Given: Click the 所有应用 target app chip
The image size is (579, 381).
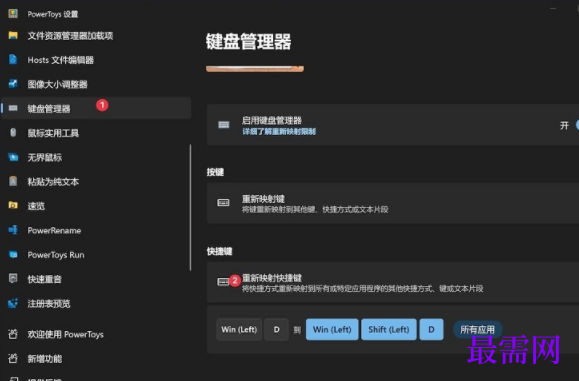Looking at the screenshot, I should click(477, 329).
